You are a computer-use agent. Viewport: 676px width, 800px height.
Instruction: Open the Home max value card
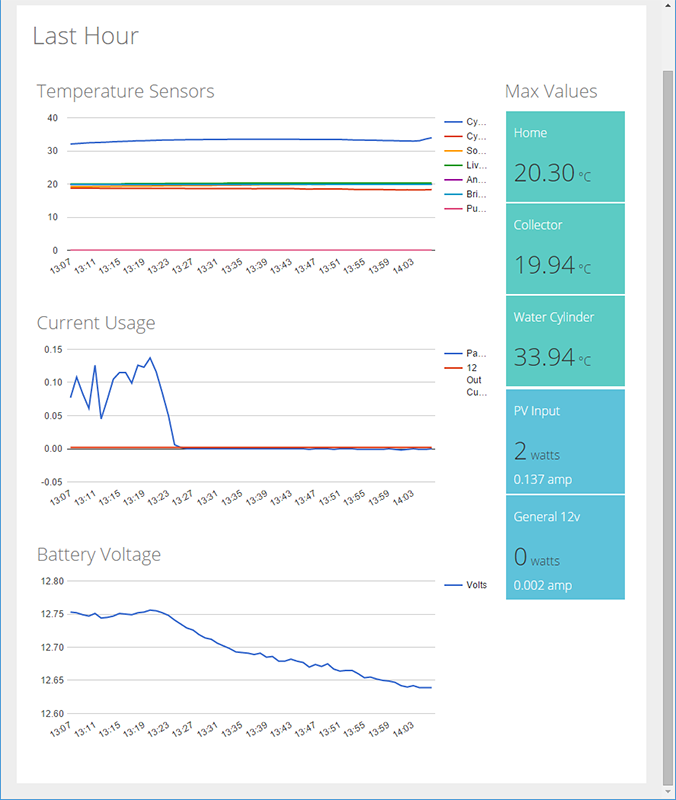pos(565,157)
